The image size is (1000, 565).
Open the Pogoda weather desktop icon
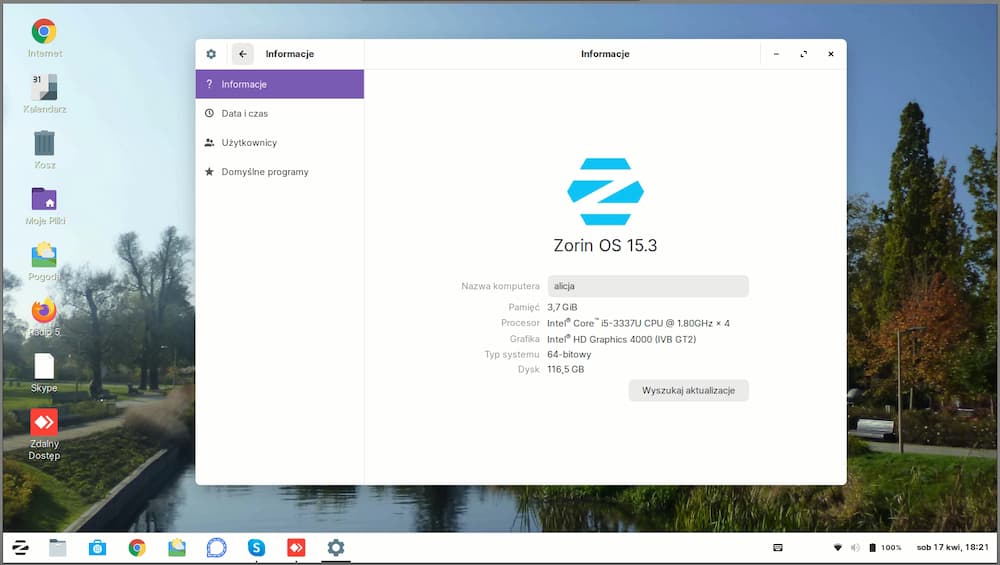[x=44, y=254]
